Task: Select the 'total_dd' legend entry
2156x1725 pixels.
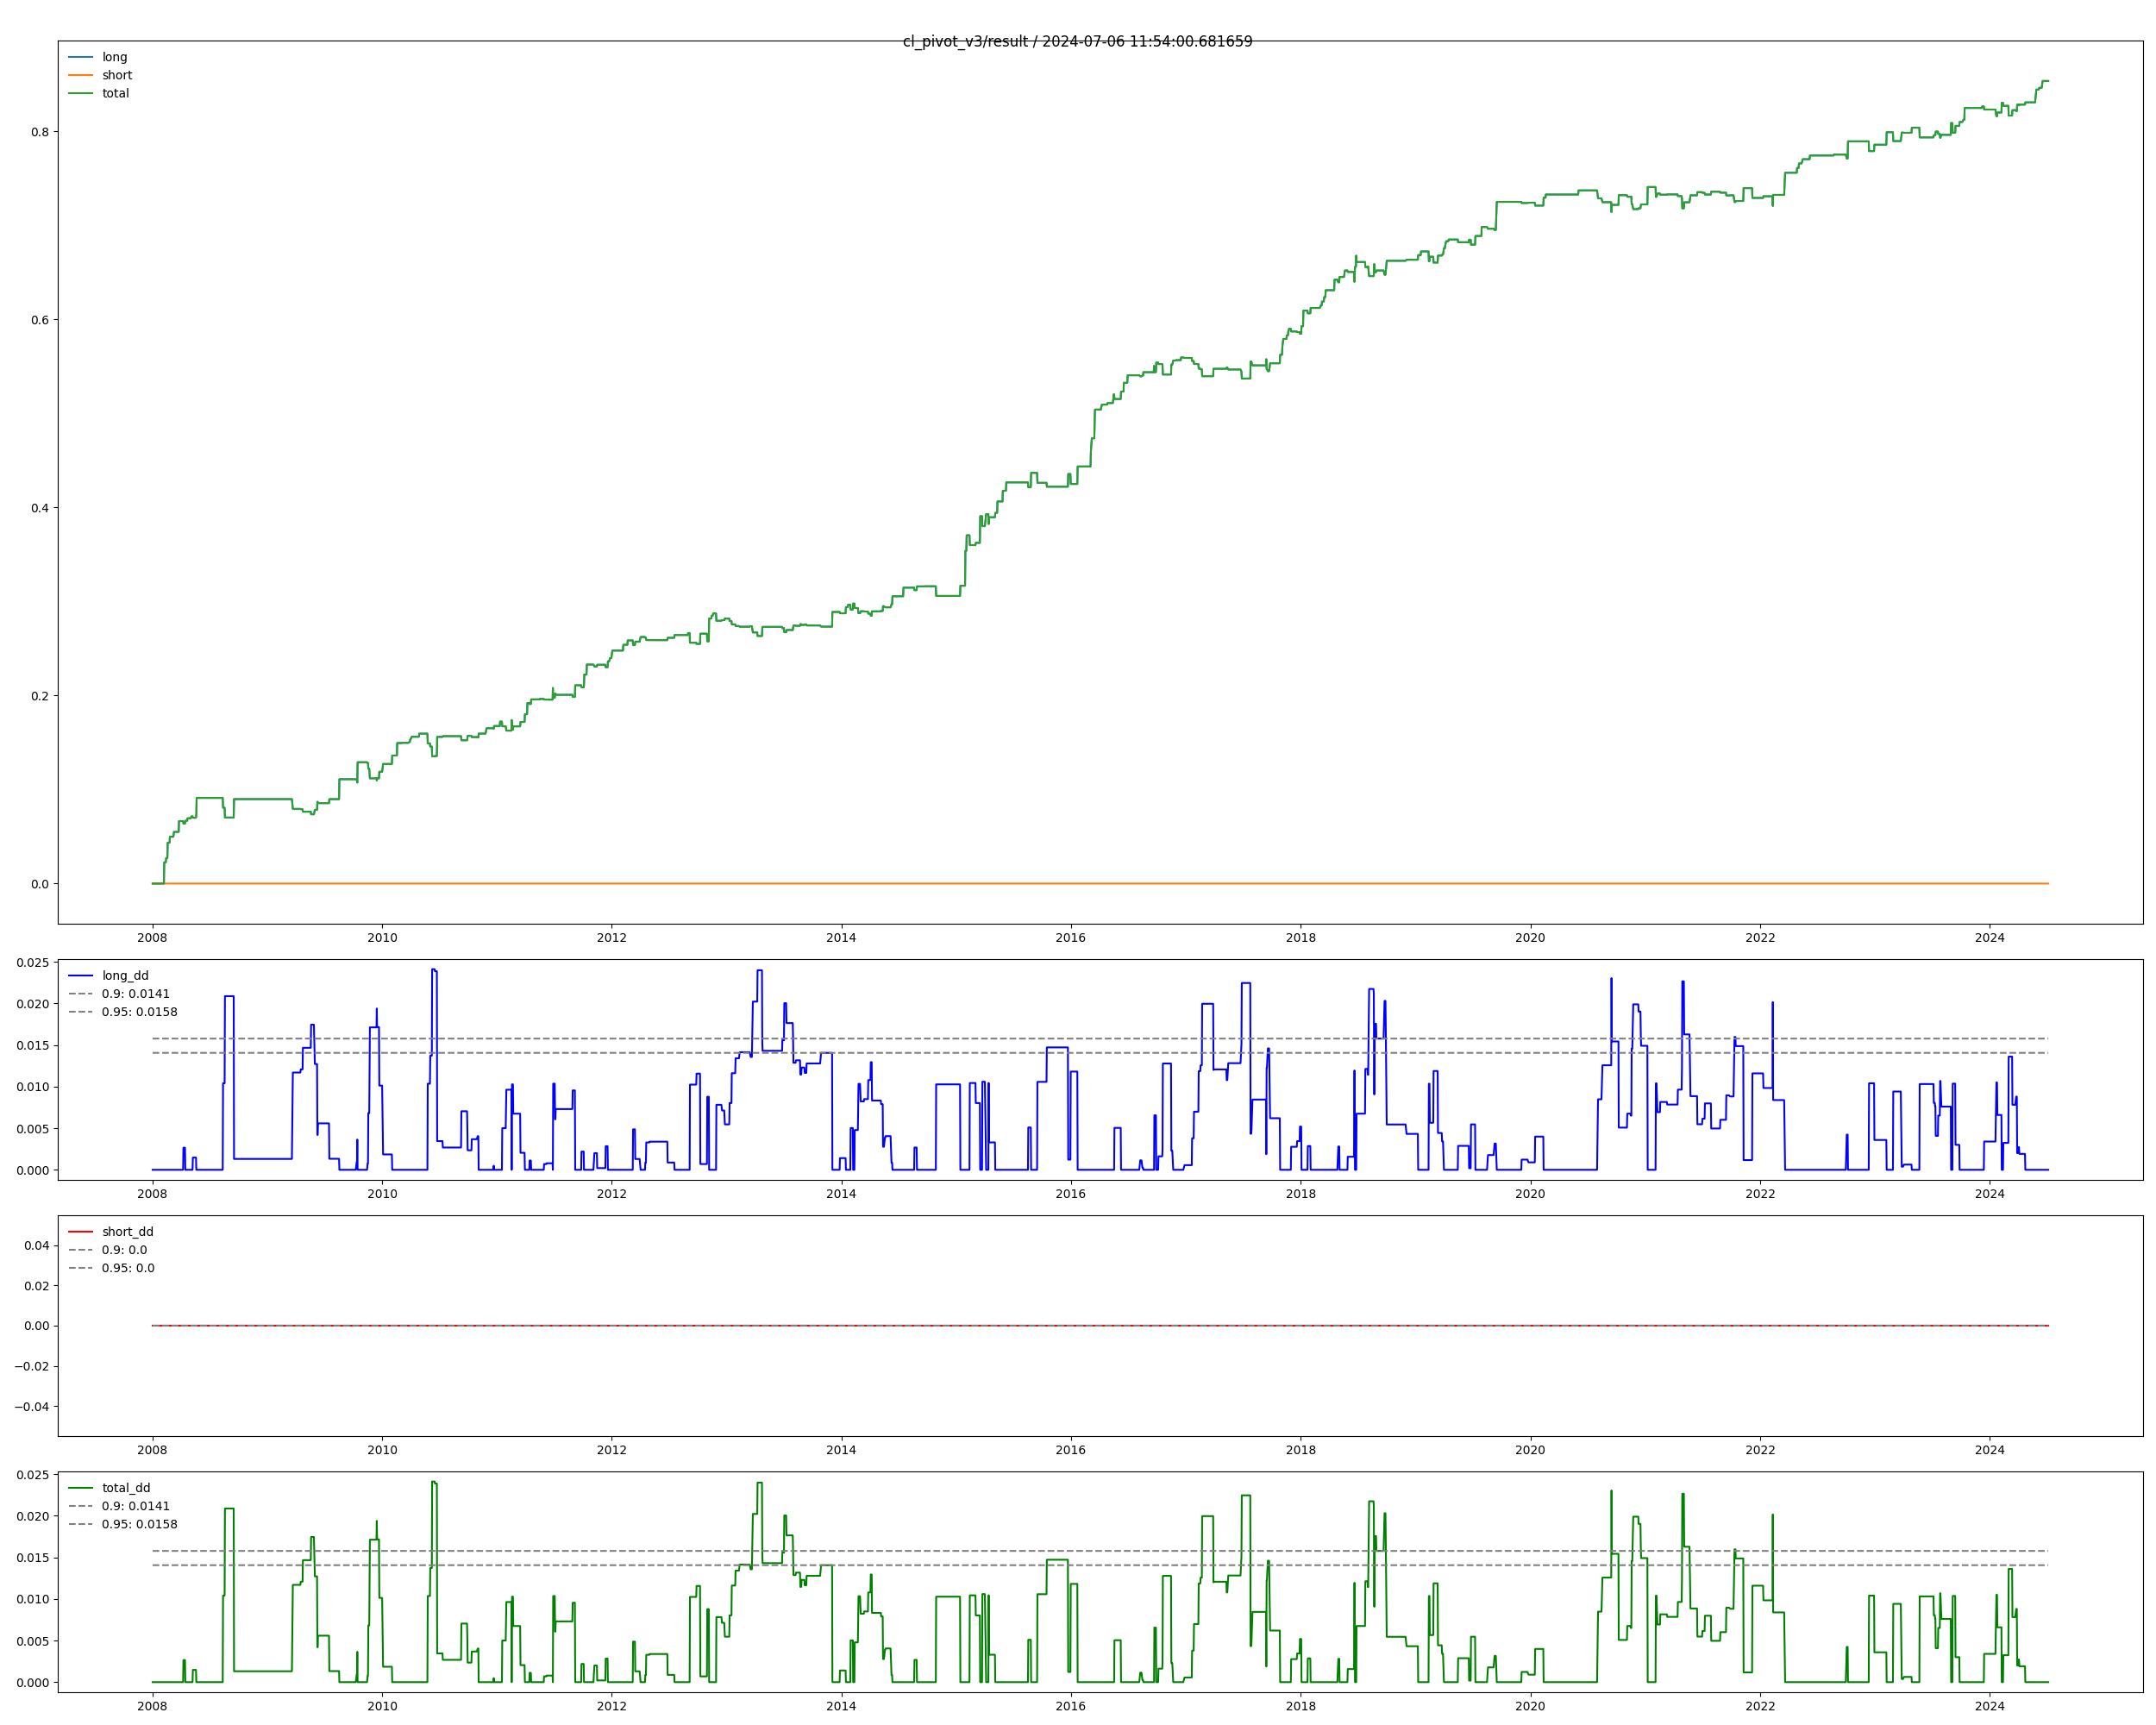Action: pos(126,1488)
